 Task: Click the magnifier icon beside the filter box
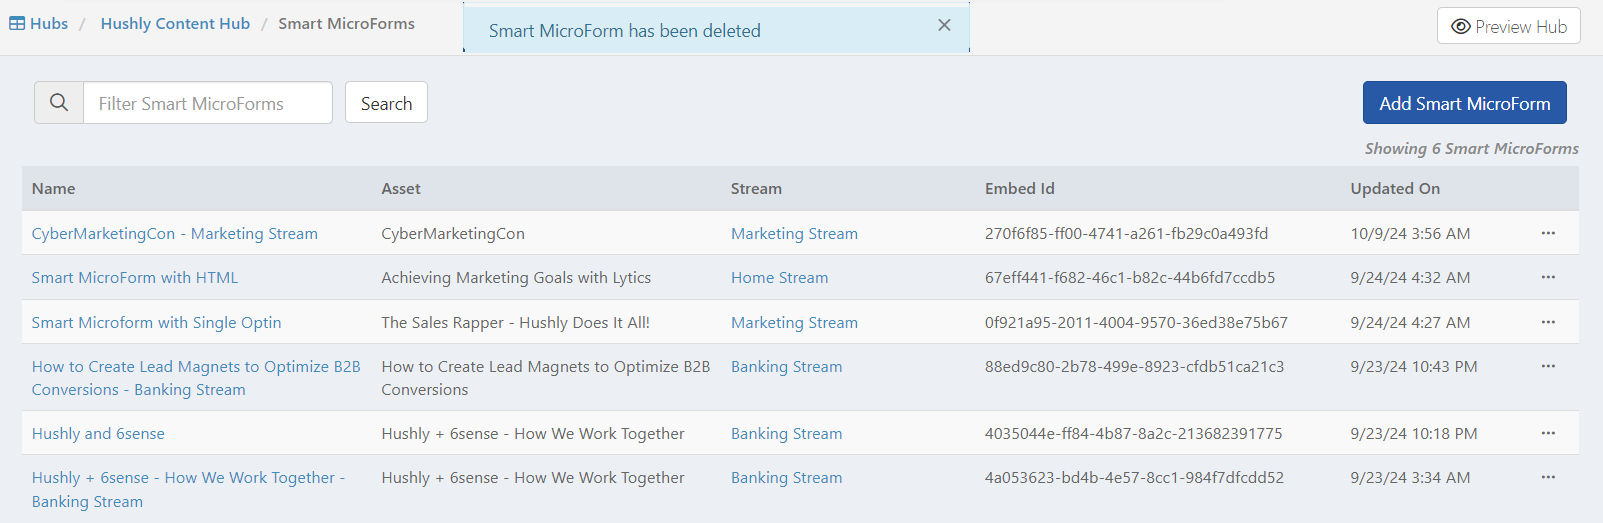point(59,103)
